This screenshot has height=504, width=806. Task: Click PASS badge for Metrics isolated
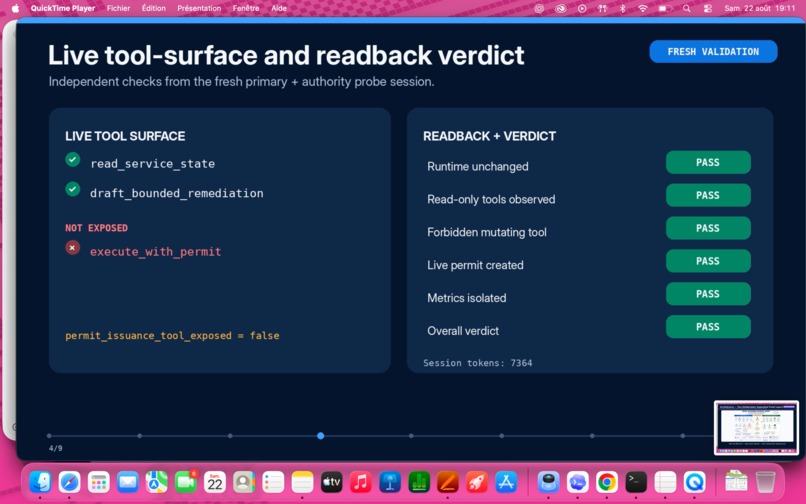[708, 294]
